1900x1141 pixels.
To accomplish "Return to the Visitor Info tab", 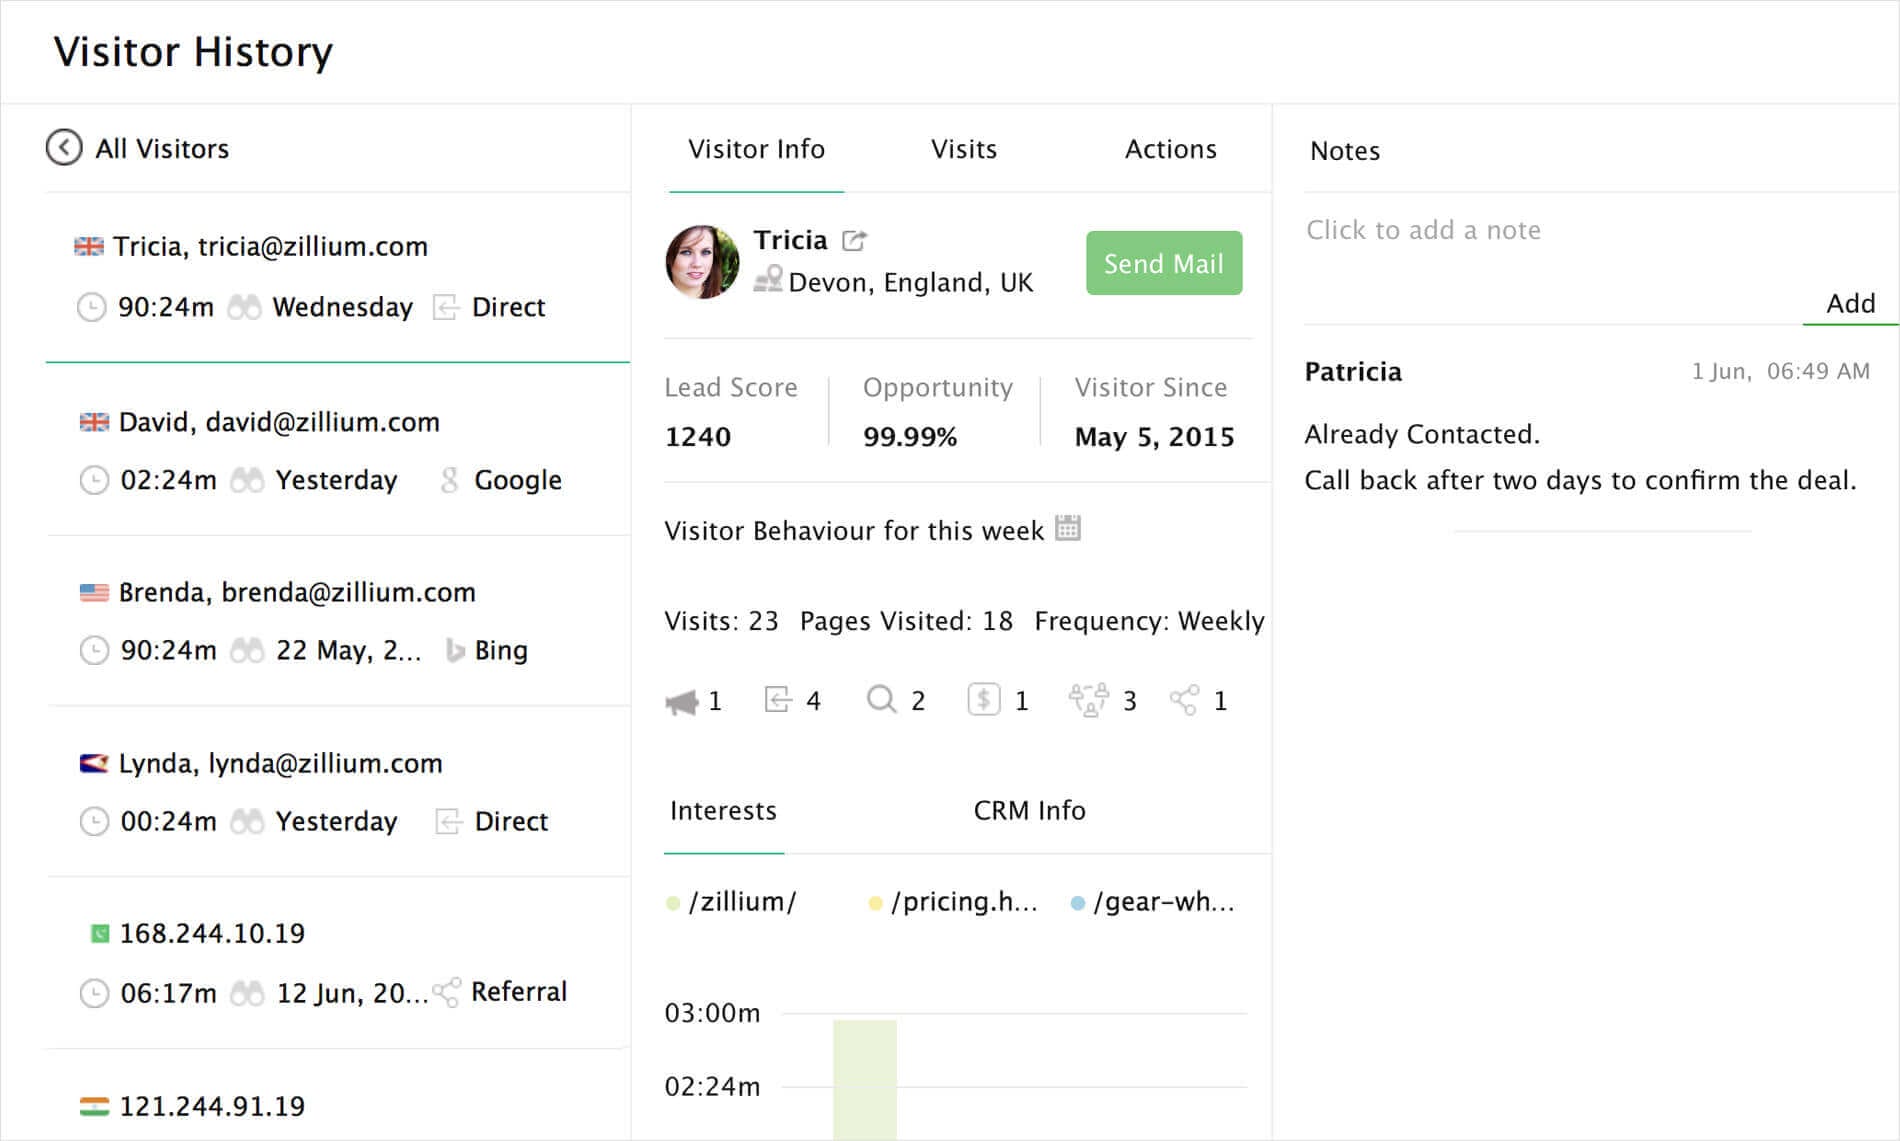I will (x=755, y=148).
